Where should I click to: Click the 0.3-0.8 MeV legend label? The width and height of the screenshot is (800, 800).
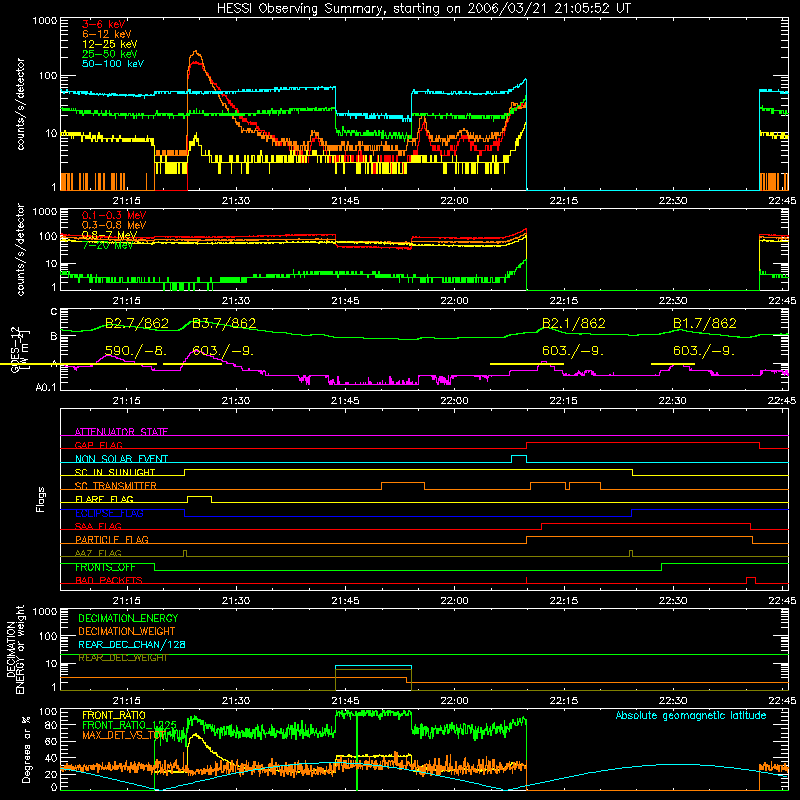(x=113, y=225)
